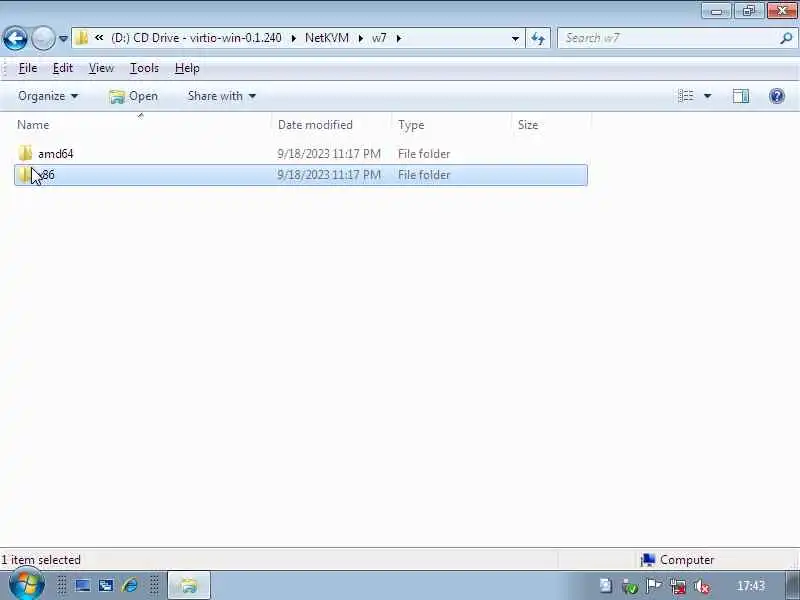This screenshot has width=800, height=600.
Task: Click the document tray icon
Action: (606, 586)
